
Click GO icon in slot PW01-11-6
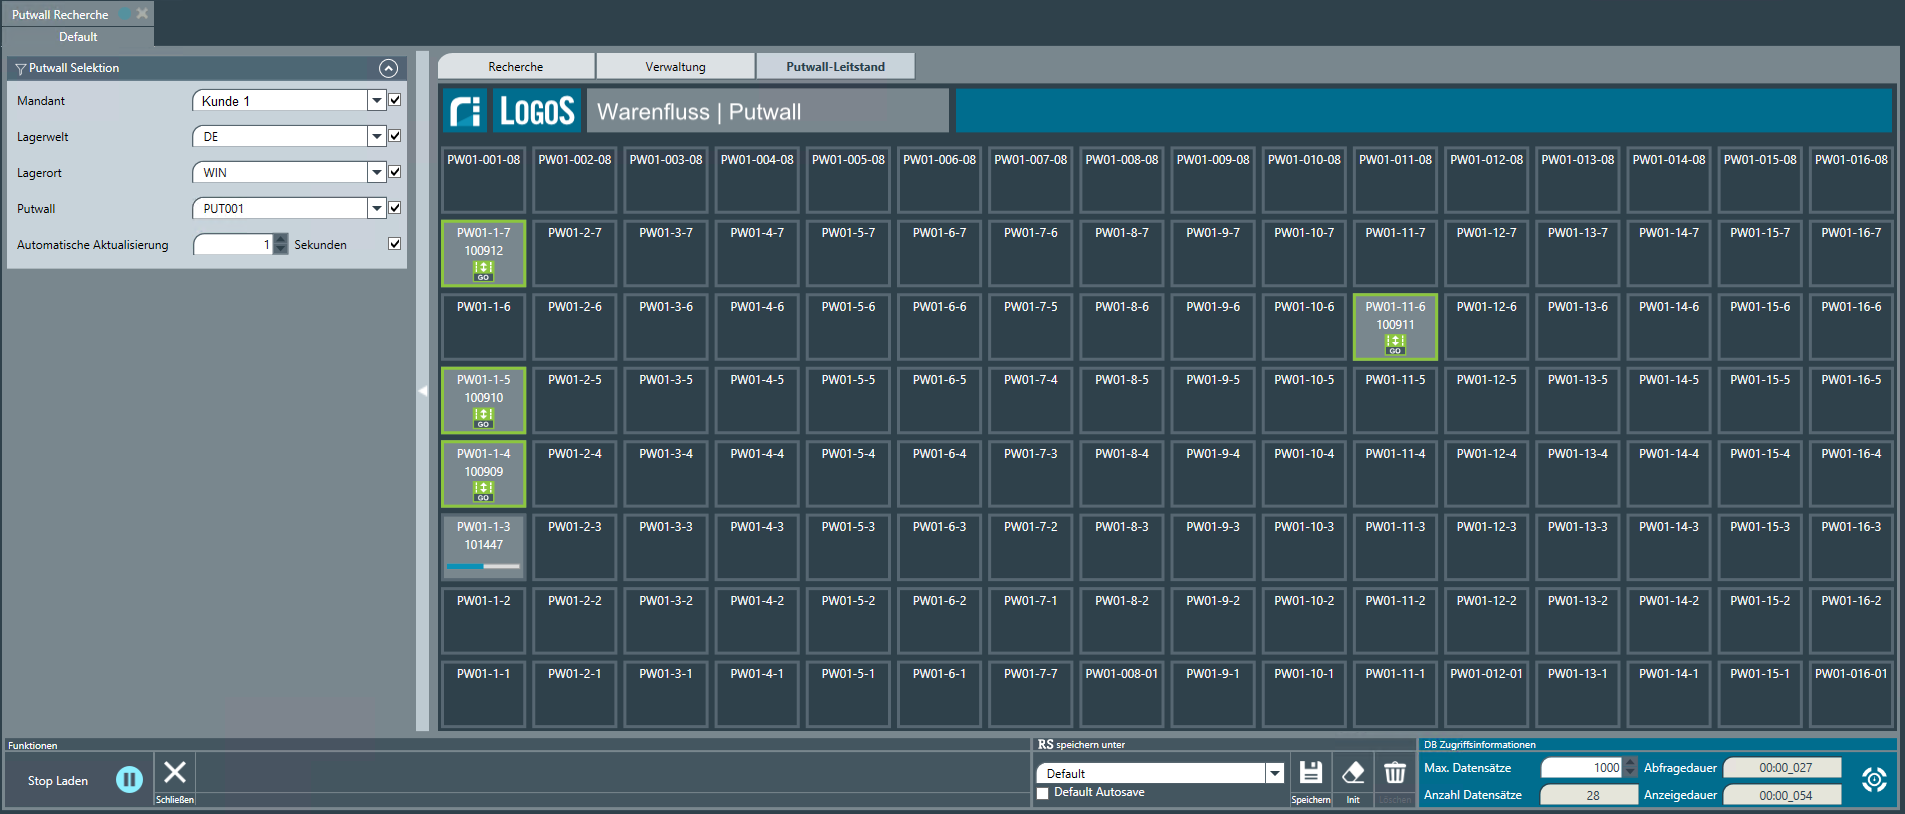point(1395,345)
